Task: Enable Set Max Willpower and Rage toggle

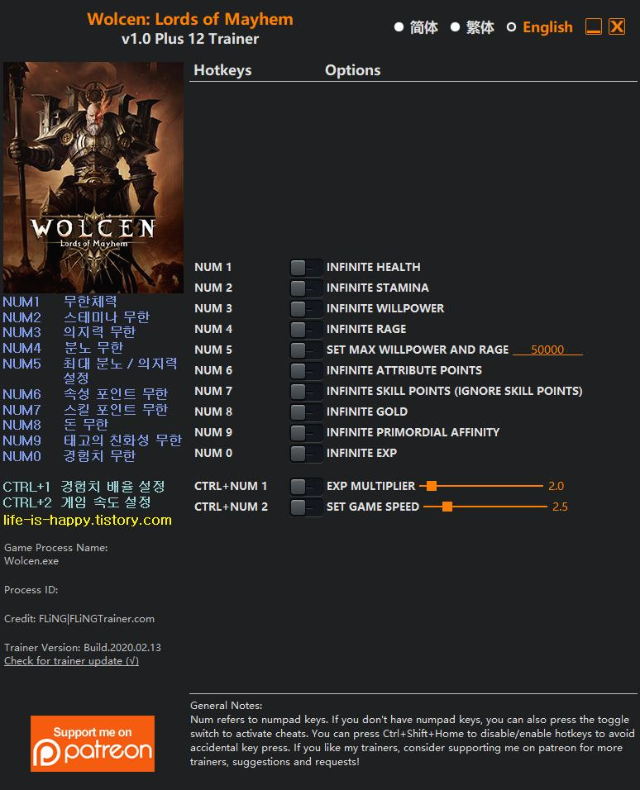Action: pos(306,350)
